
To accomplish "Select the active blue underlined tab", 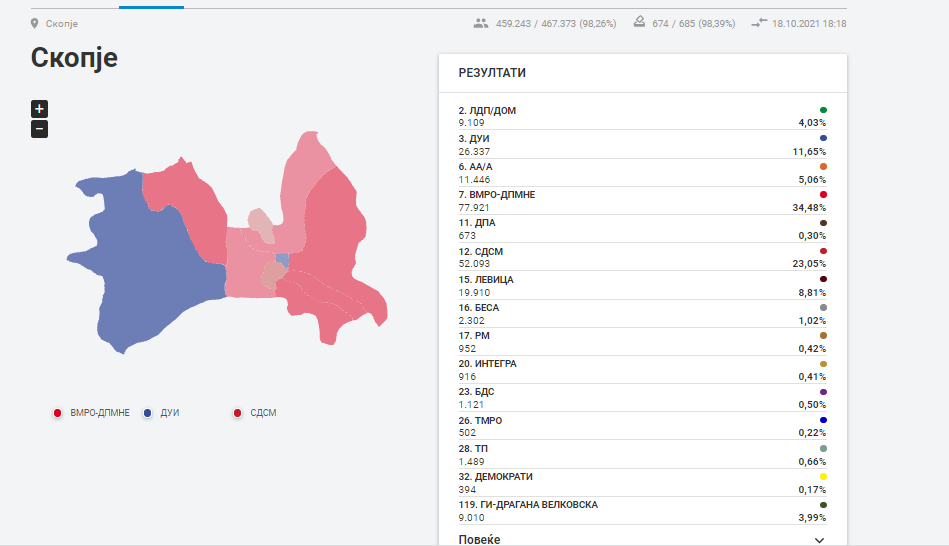I will coord(151,6).
